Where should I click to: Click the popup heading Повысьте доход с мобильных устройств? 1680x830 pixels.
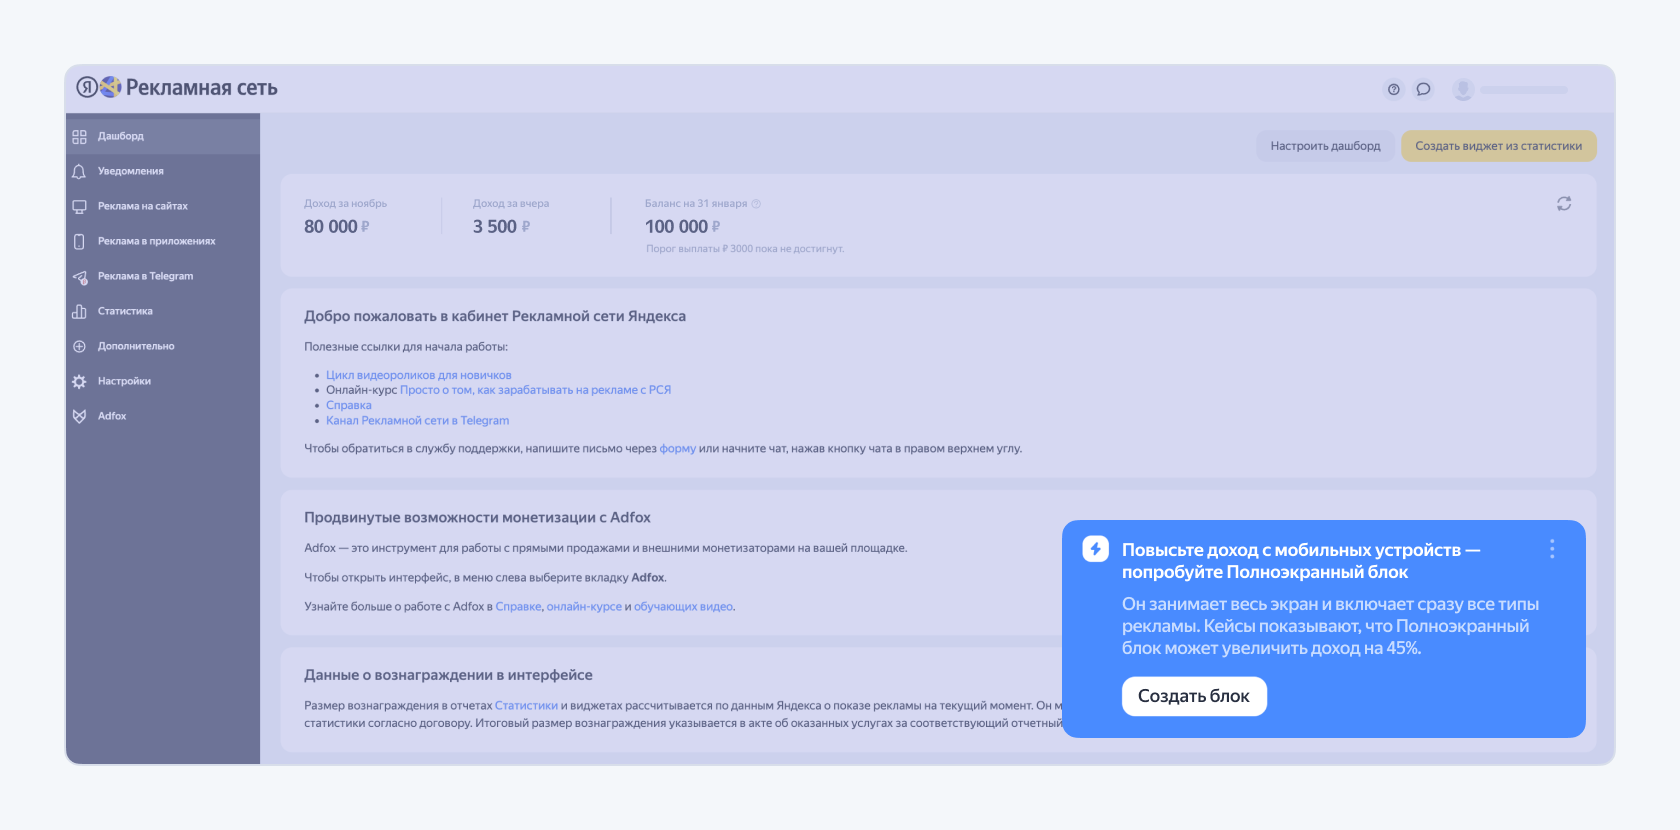pos(1301,561)
